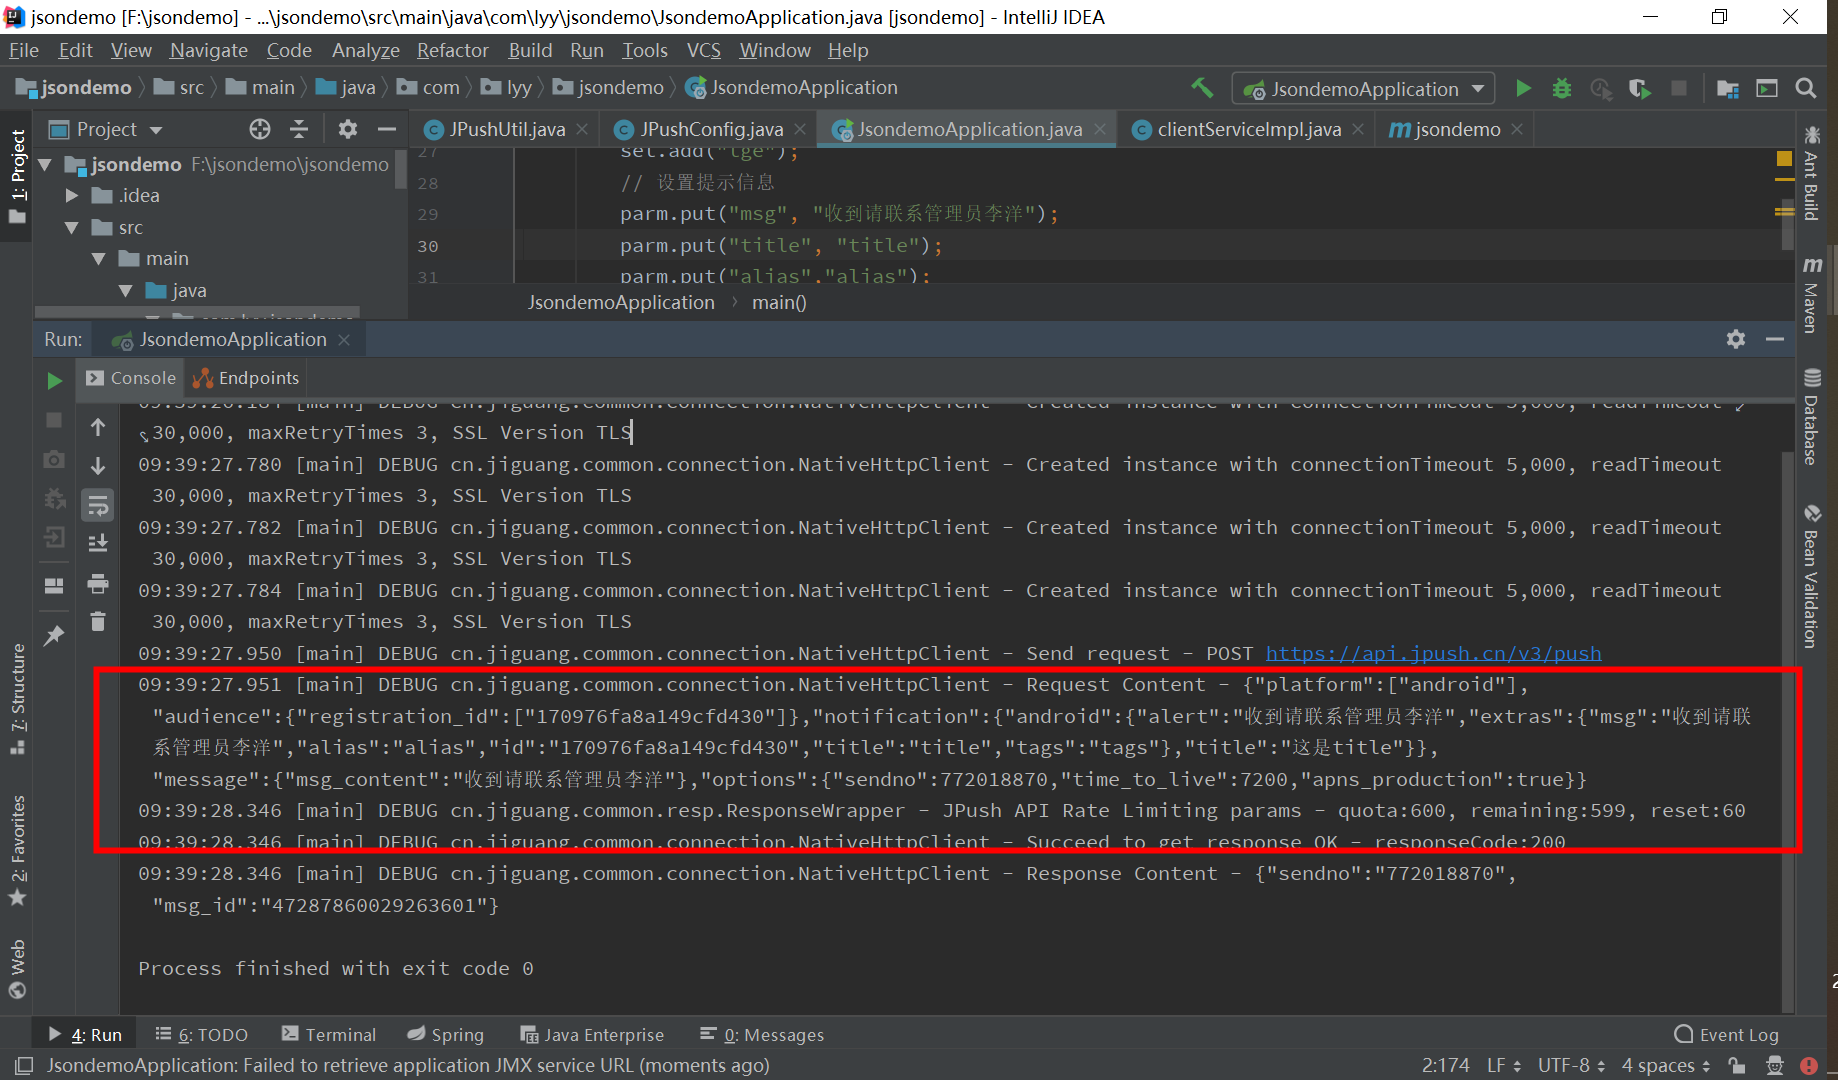Build the project with the hammer icon
The image size is (1838, 1080).
[x=1201, y=88]
